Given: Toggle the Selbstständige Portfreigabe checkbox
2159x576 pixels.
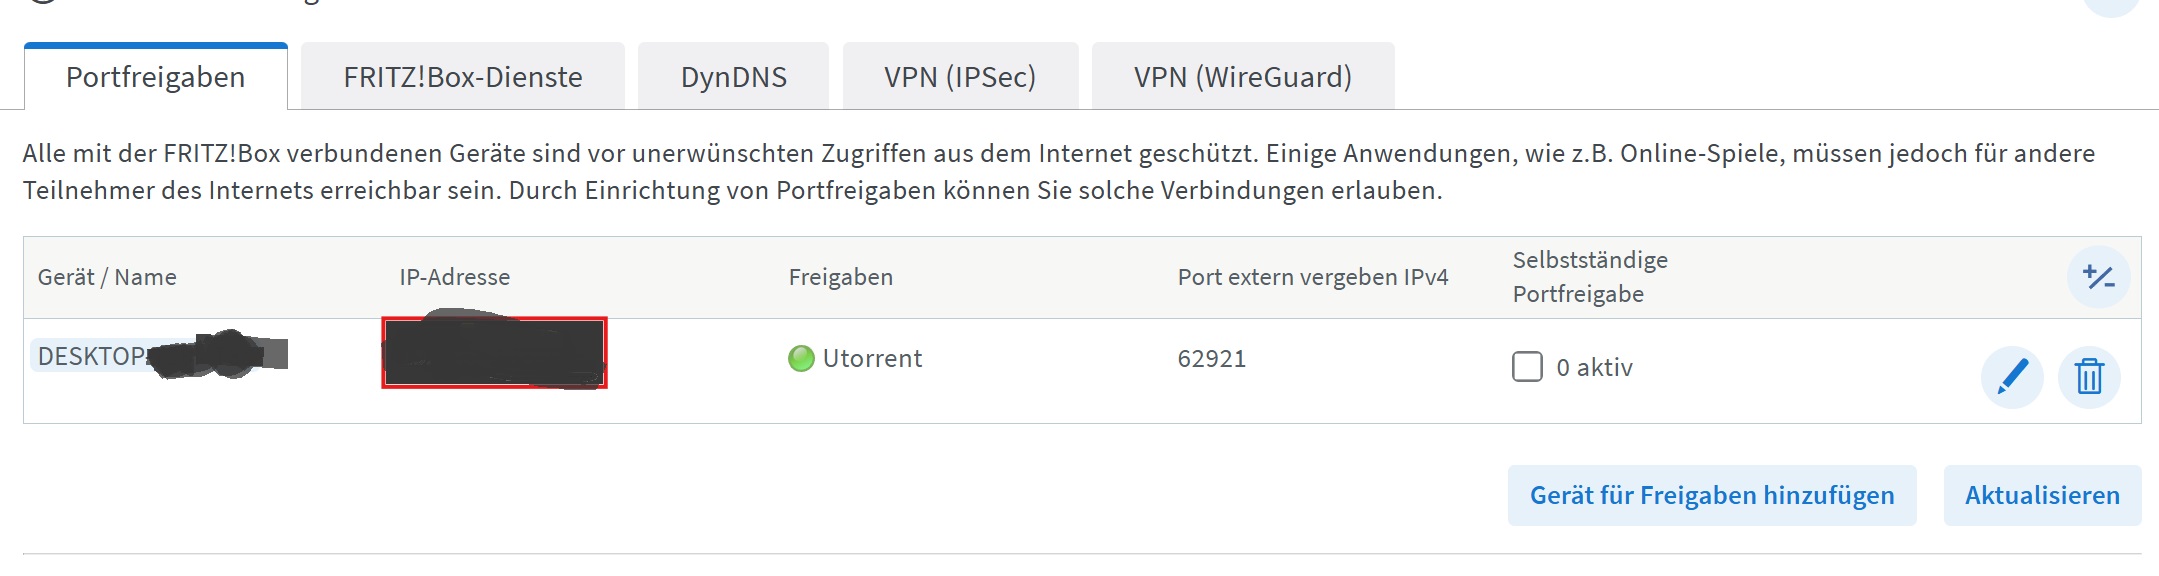Looking at the screenshot, I should 1528,368.
